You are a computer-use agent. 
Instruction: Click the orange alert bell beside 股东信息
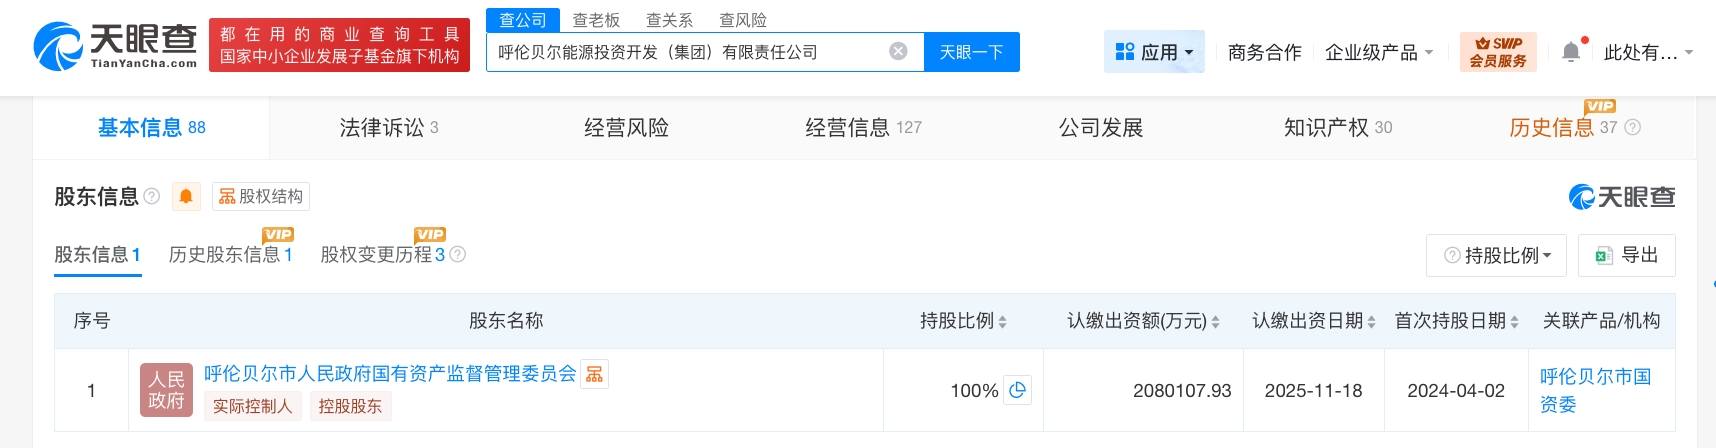point(186,196)
